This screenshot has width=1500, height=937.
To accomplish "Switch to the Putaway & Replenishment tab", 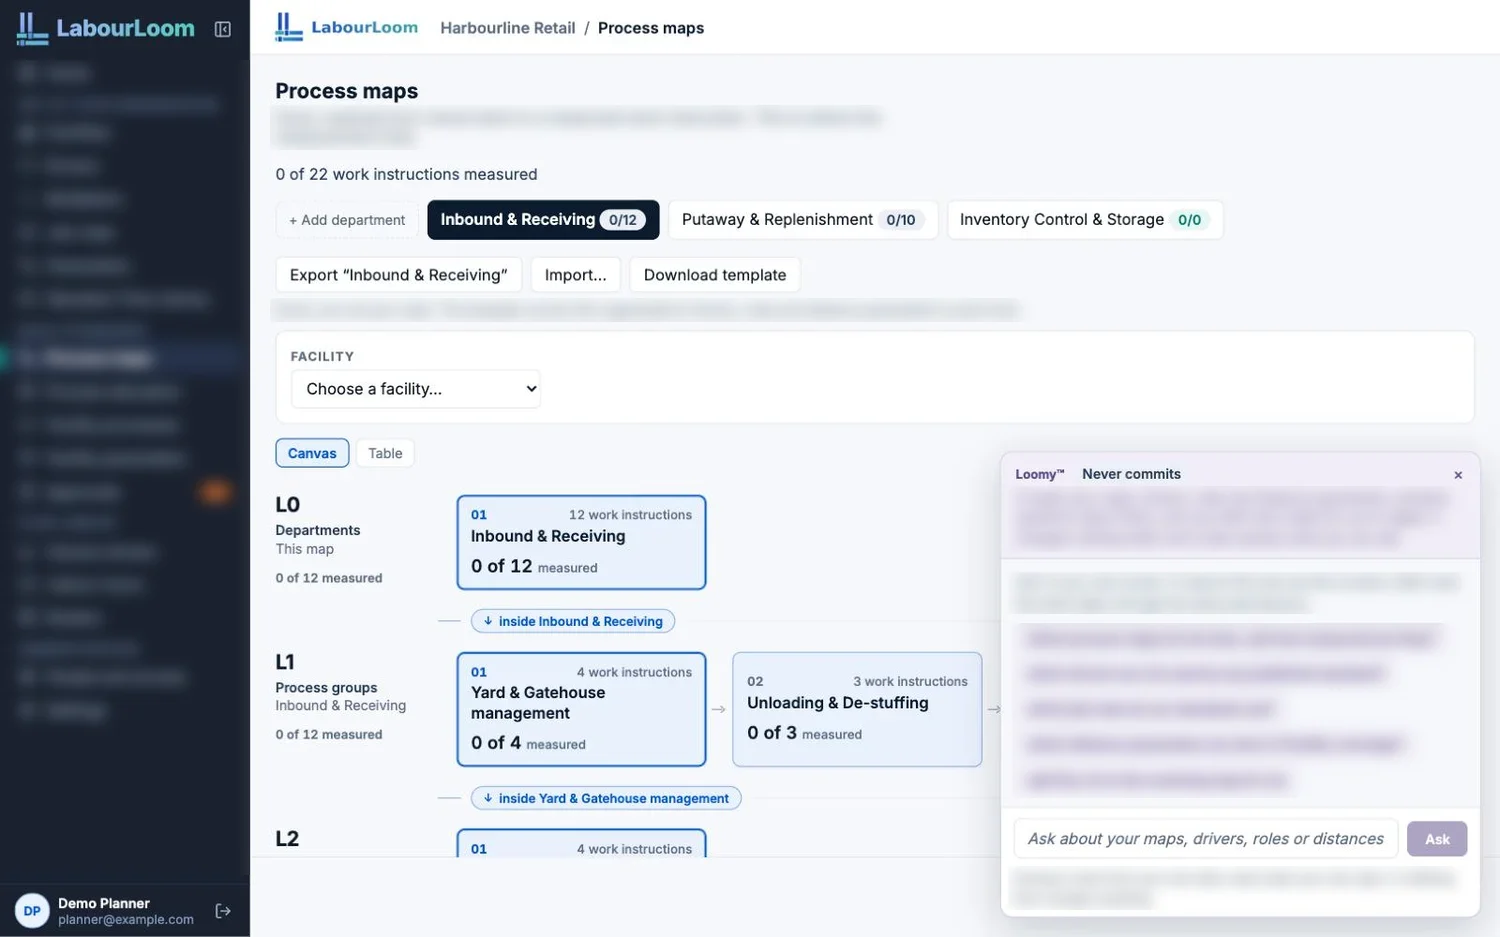I will coord(803,220).
